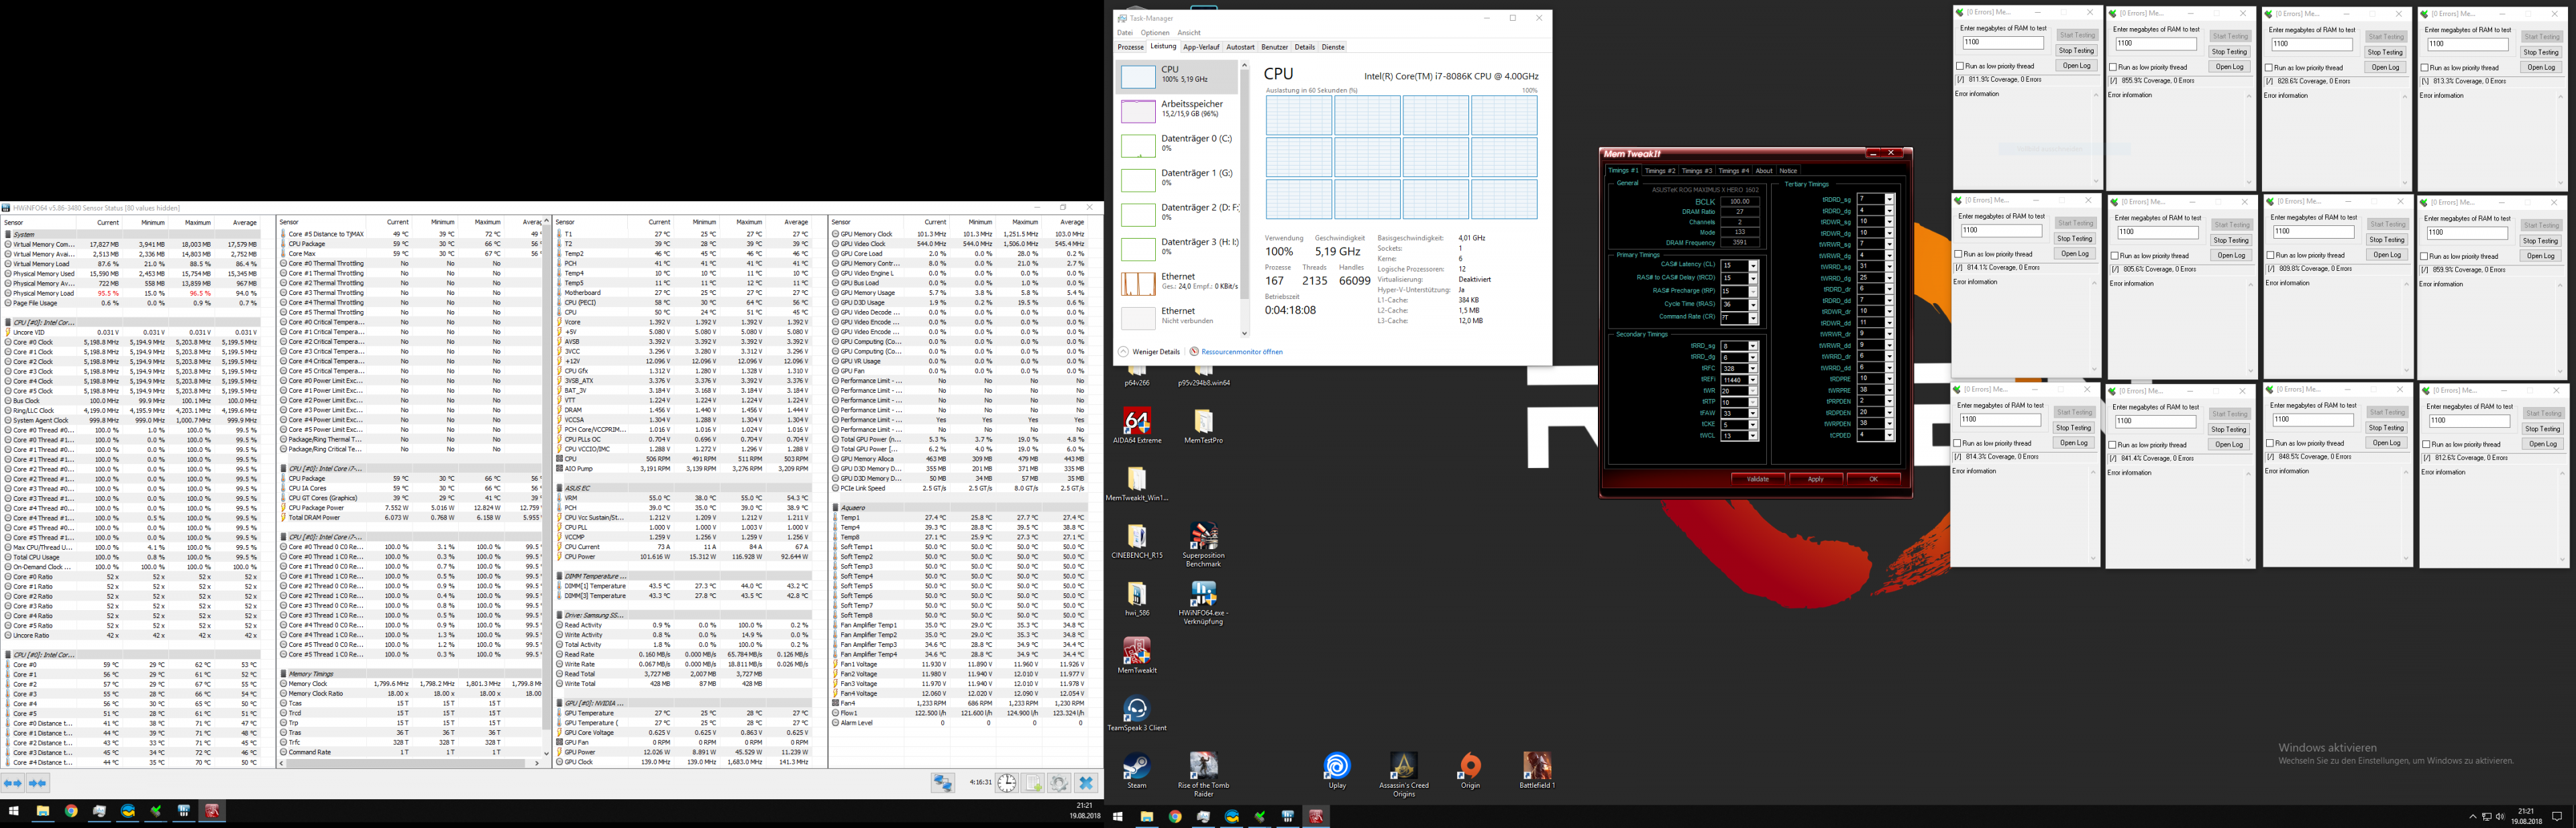
Task: Click Ressourcenmonitor öffnen link
Action: (1241, 352)
